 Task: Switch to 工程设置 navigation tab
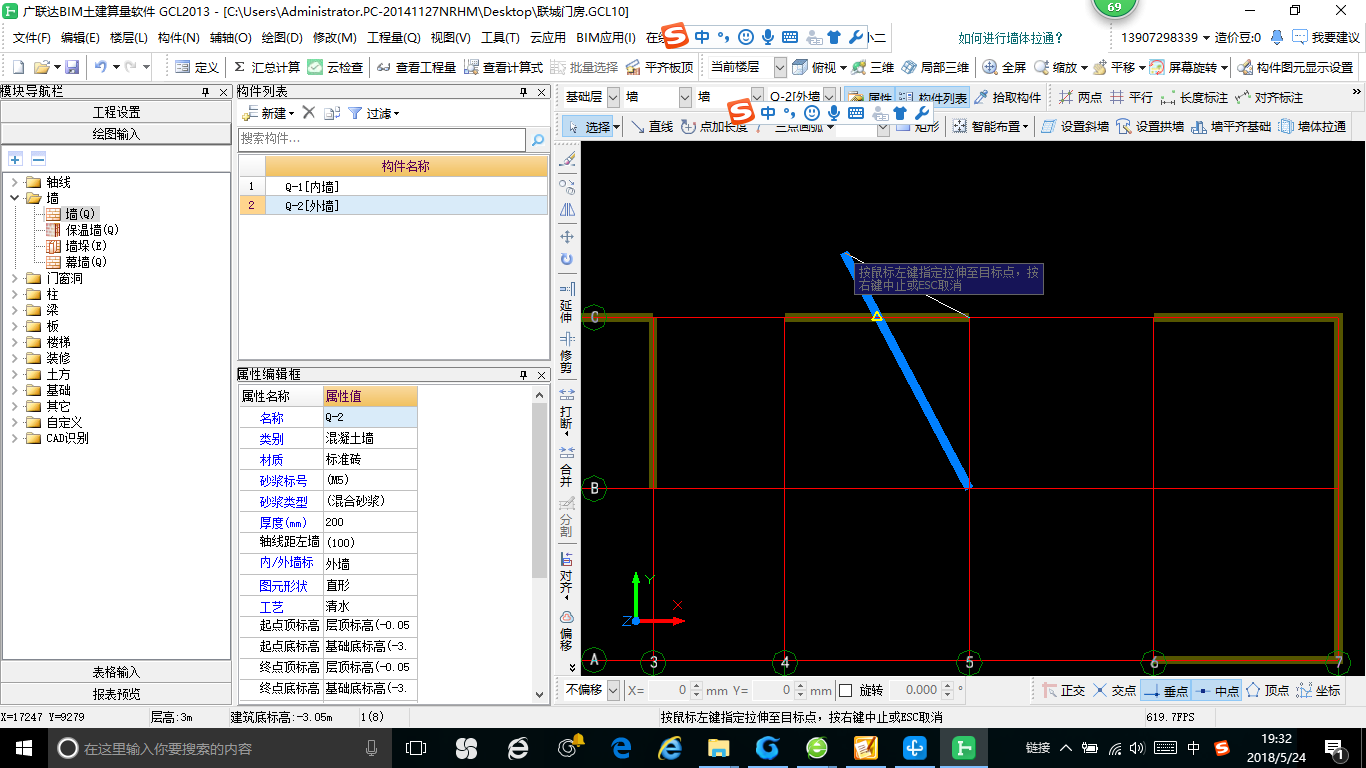(x=116, y=112)
